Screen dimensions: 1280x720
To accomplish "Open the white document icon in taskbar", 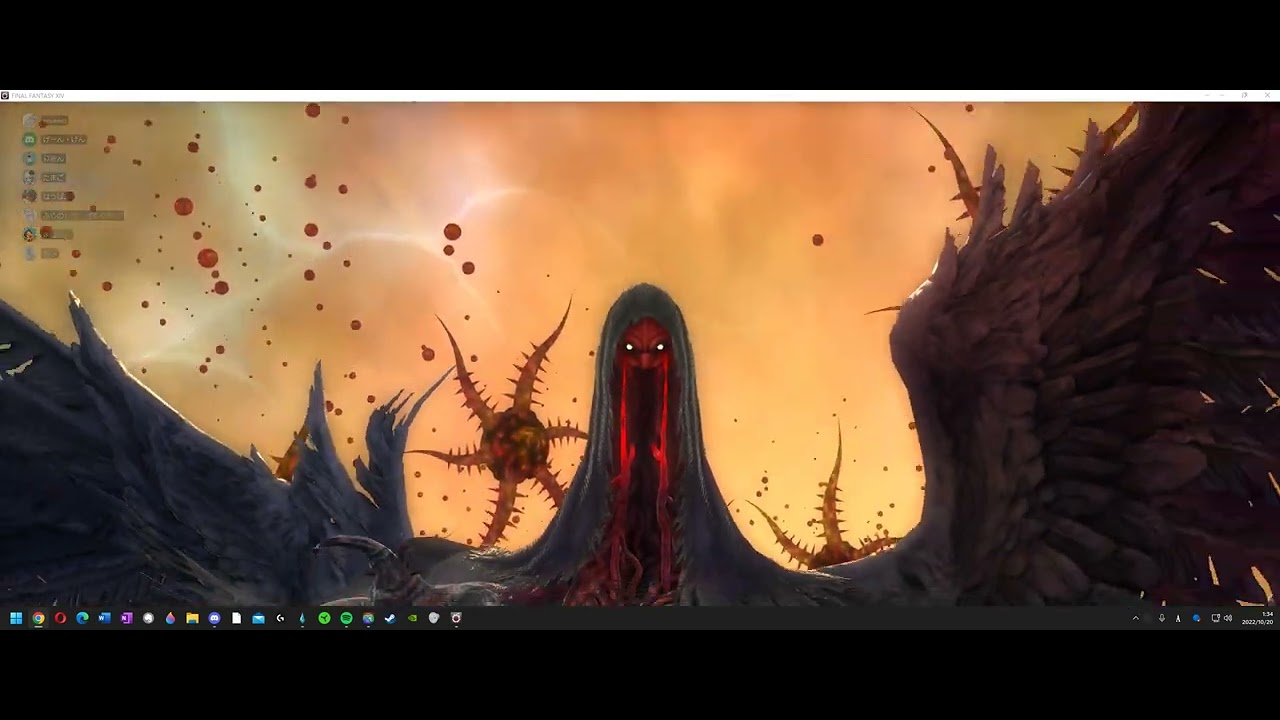I will (x=236, y=618).
